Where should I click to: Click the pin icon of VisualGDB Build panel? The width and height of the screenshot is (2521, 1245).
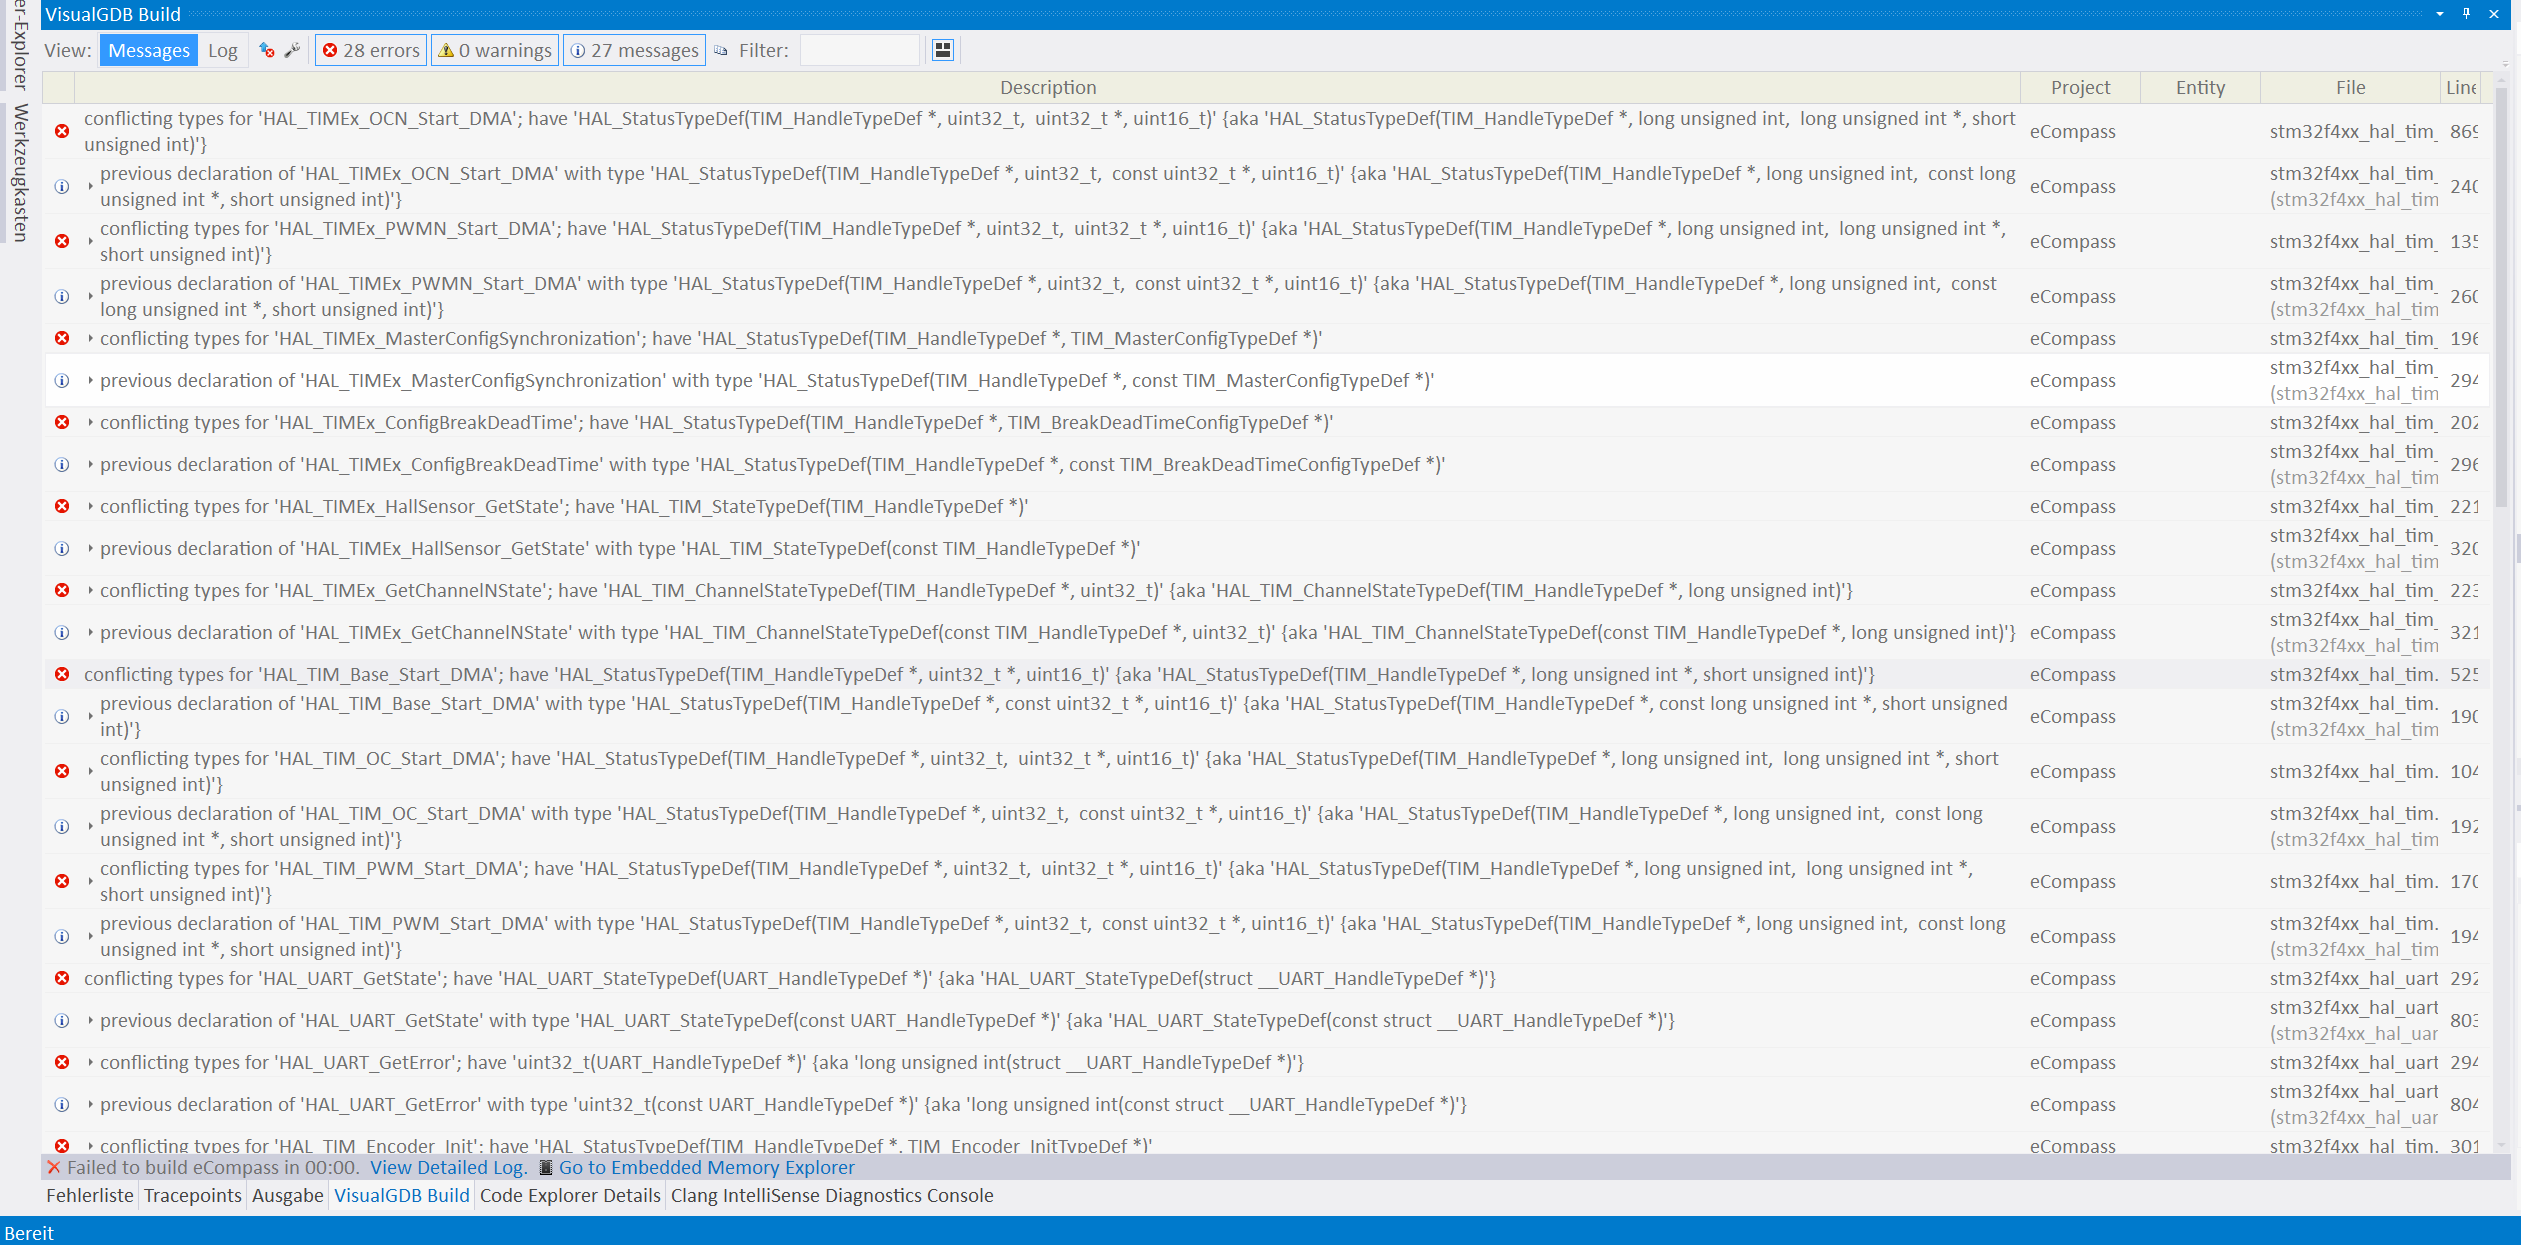coord(2466,14)
